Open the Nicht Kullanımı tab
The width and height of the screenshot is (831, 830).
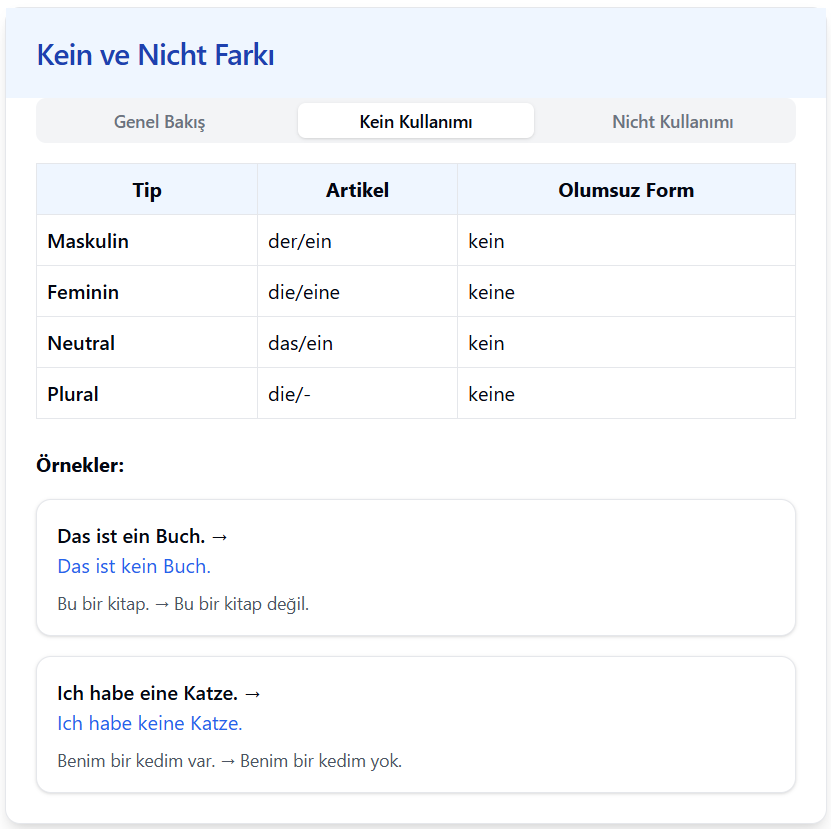click(672, 120)
